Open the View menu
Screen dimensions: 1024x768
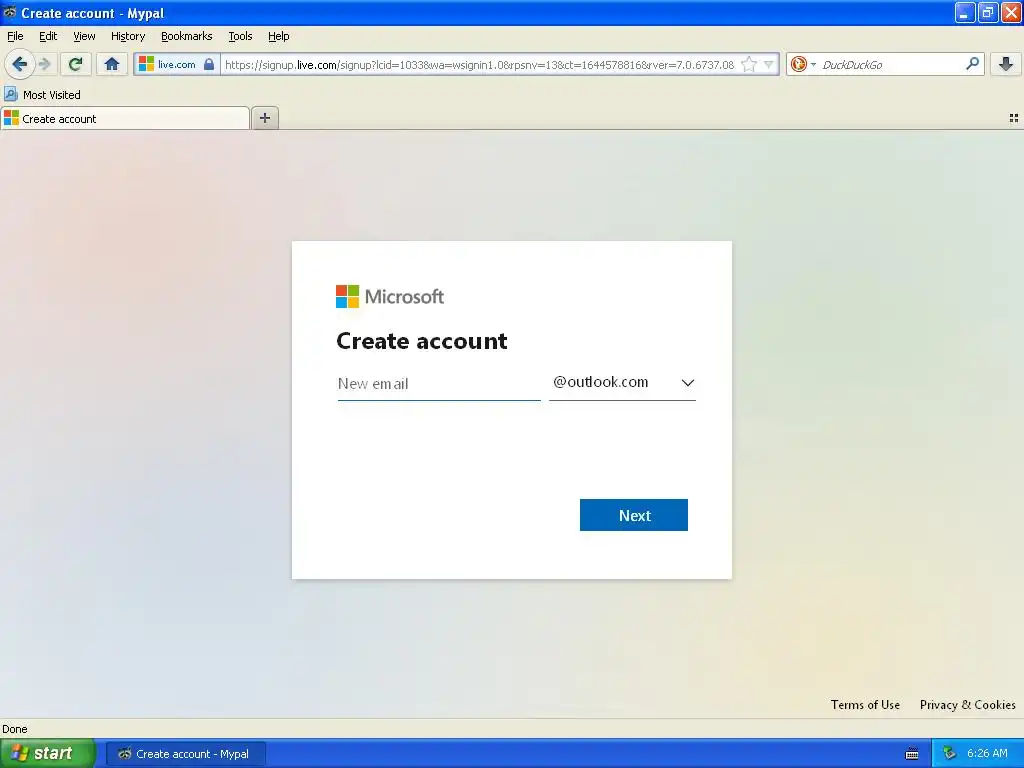point(84,36)
